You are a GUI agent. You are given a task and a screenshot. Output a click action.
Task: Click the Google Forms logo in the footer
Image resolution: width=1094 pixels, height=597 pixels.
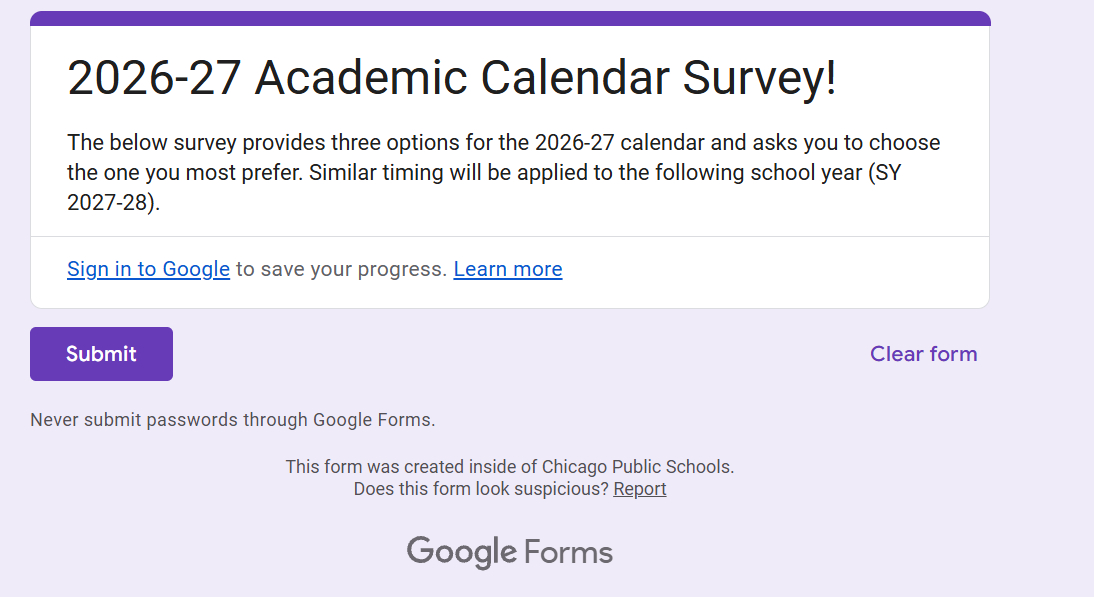510,552
